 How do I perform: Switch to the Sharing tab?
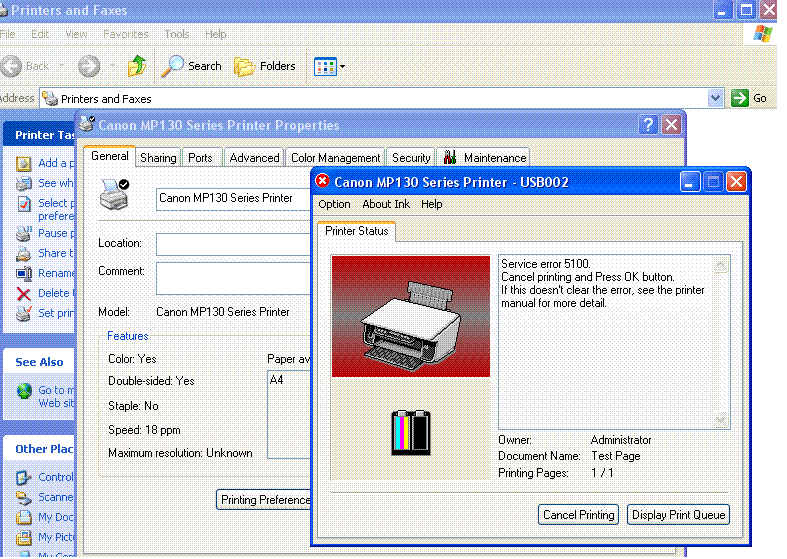[x=158, y=158]
